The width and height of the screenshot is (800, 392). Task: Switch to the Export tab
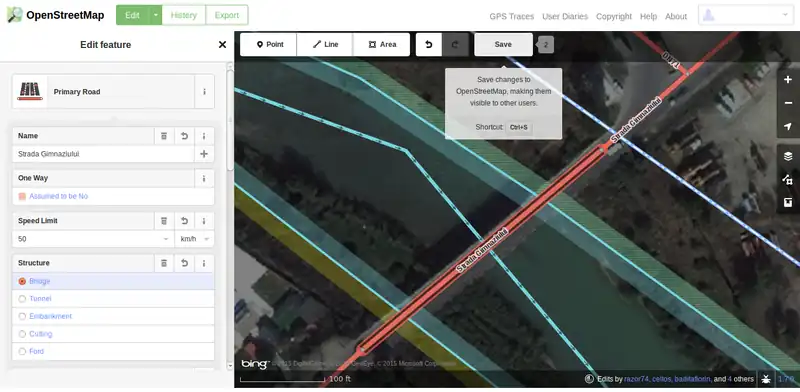point(227,15)
